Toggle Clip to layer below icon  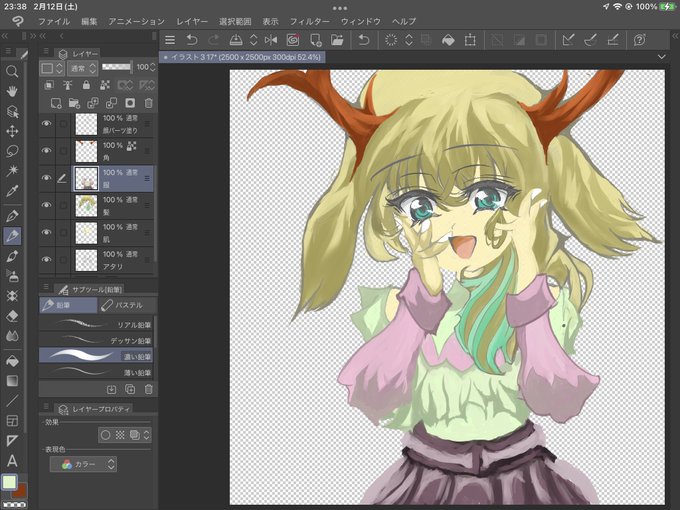point(49,85)
